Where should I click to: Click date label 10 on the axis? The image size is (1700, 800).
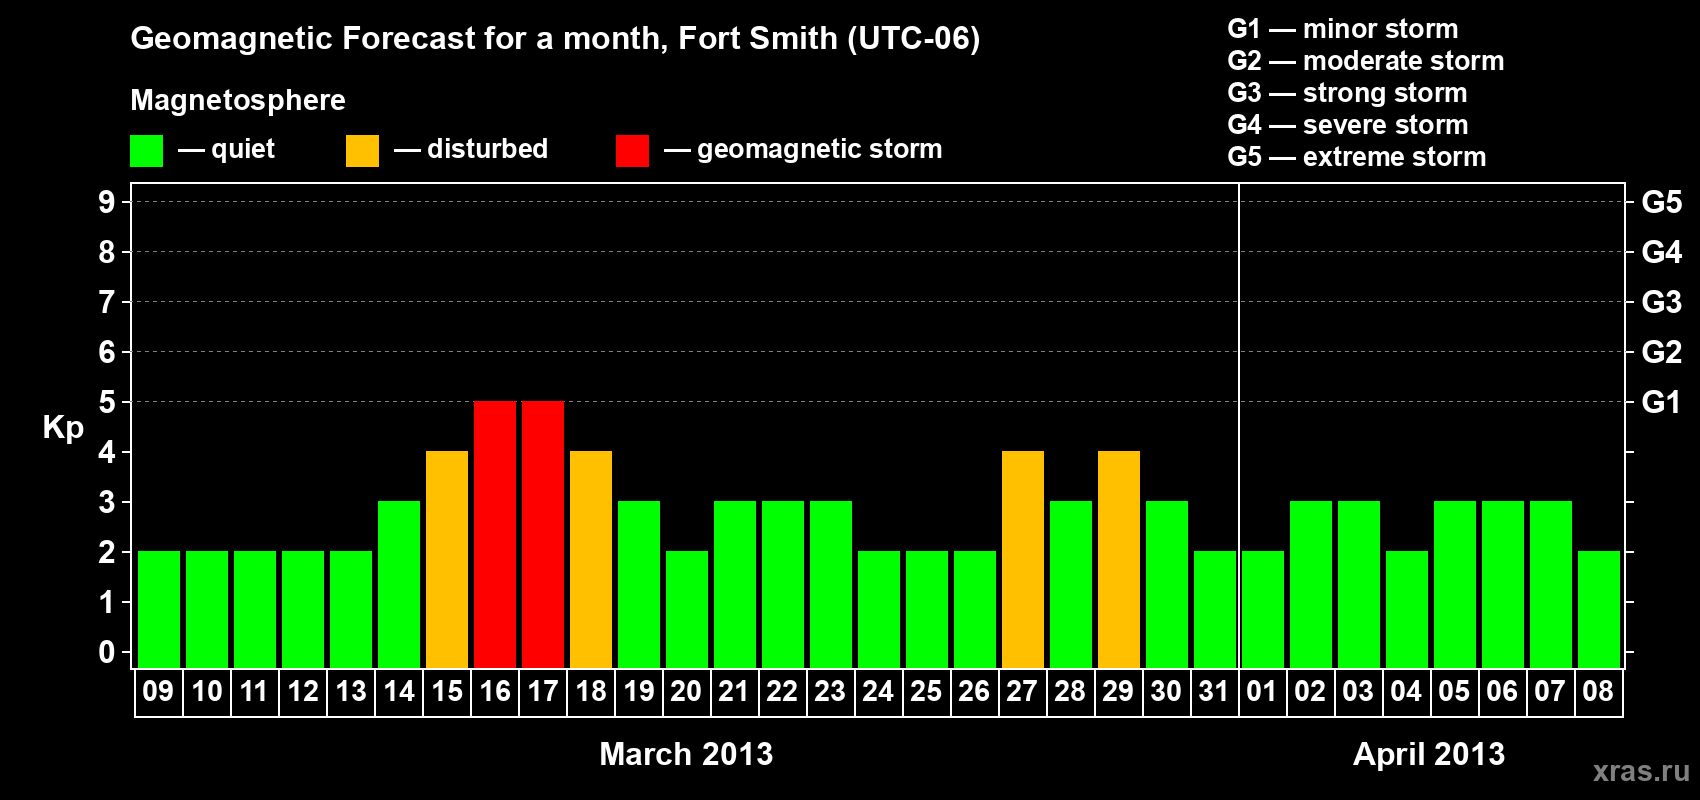click(x=207, y=692)
